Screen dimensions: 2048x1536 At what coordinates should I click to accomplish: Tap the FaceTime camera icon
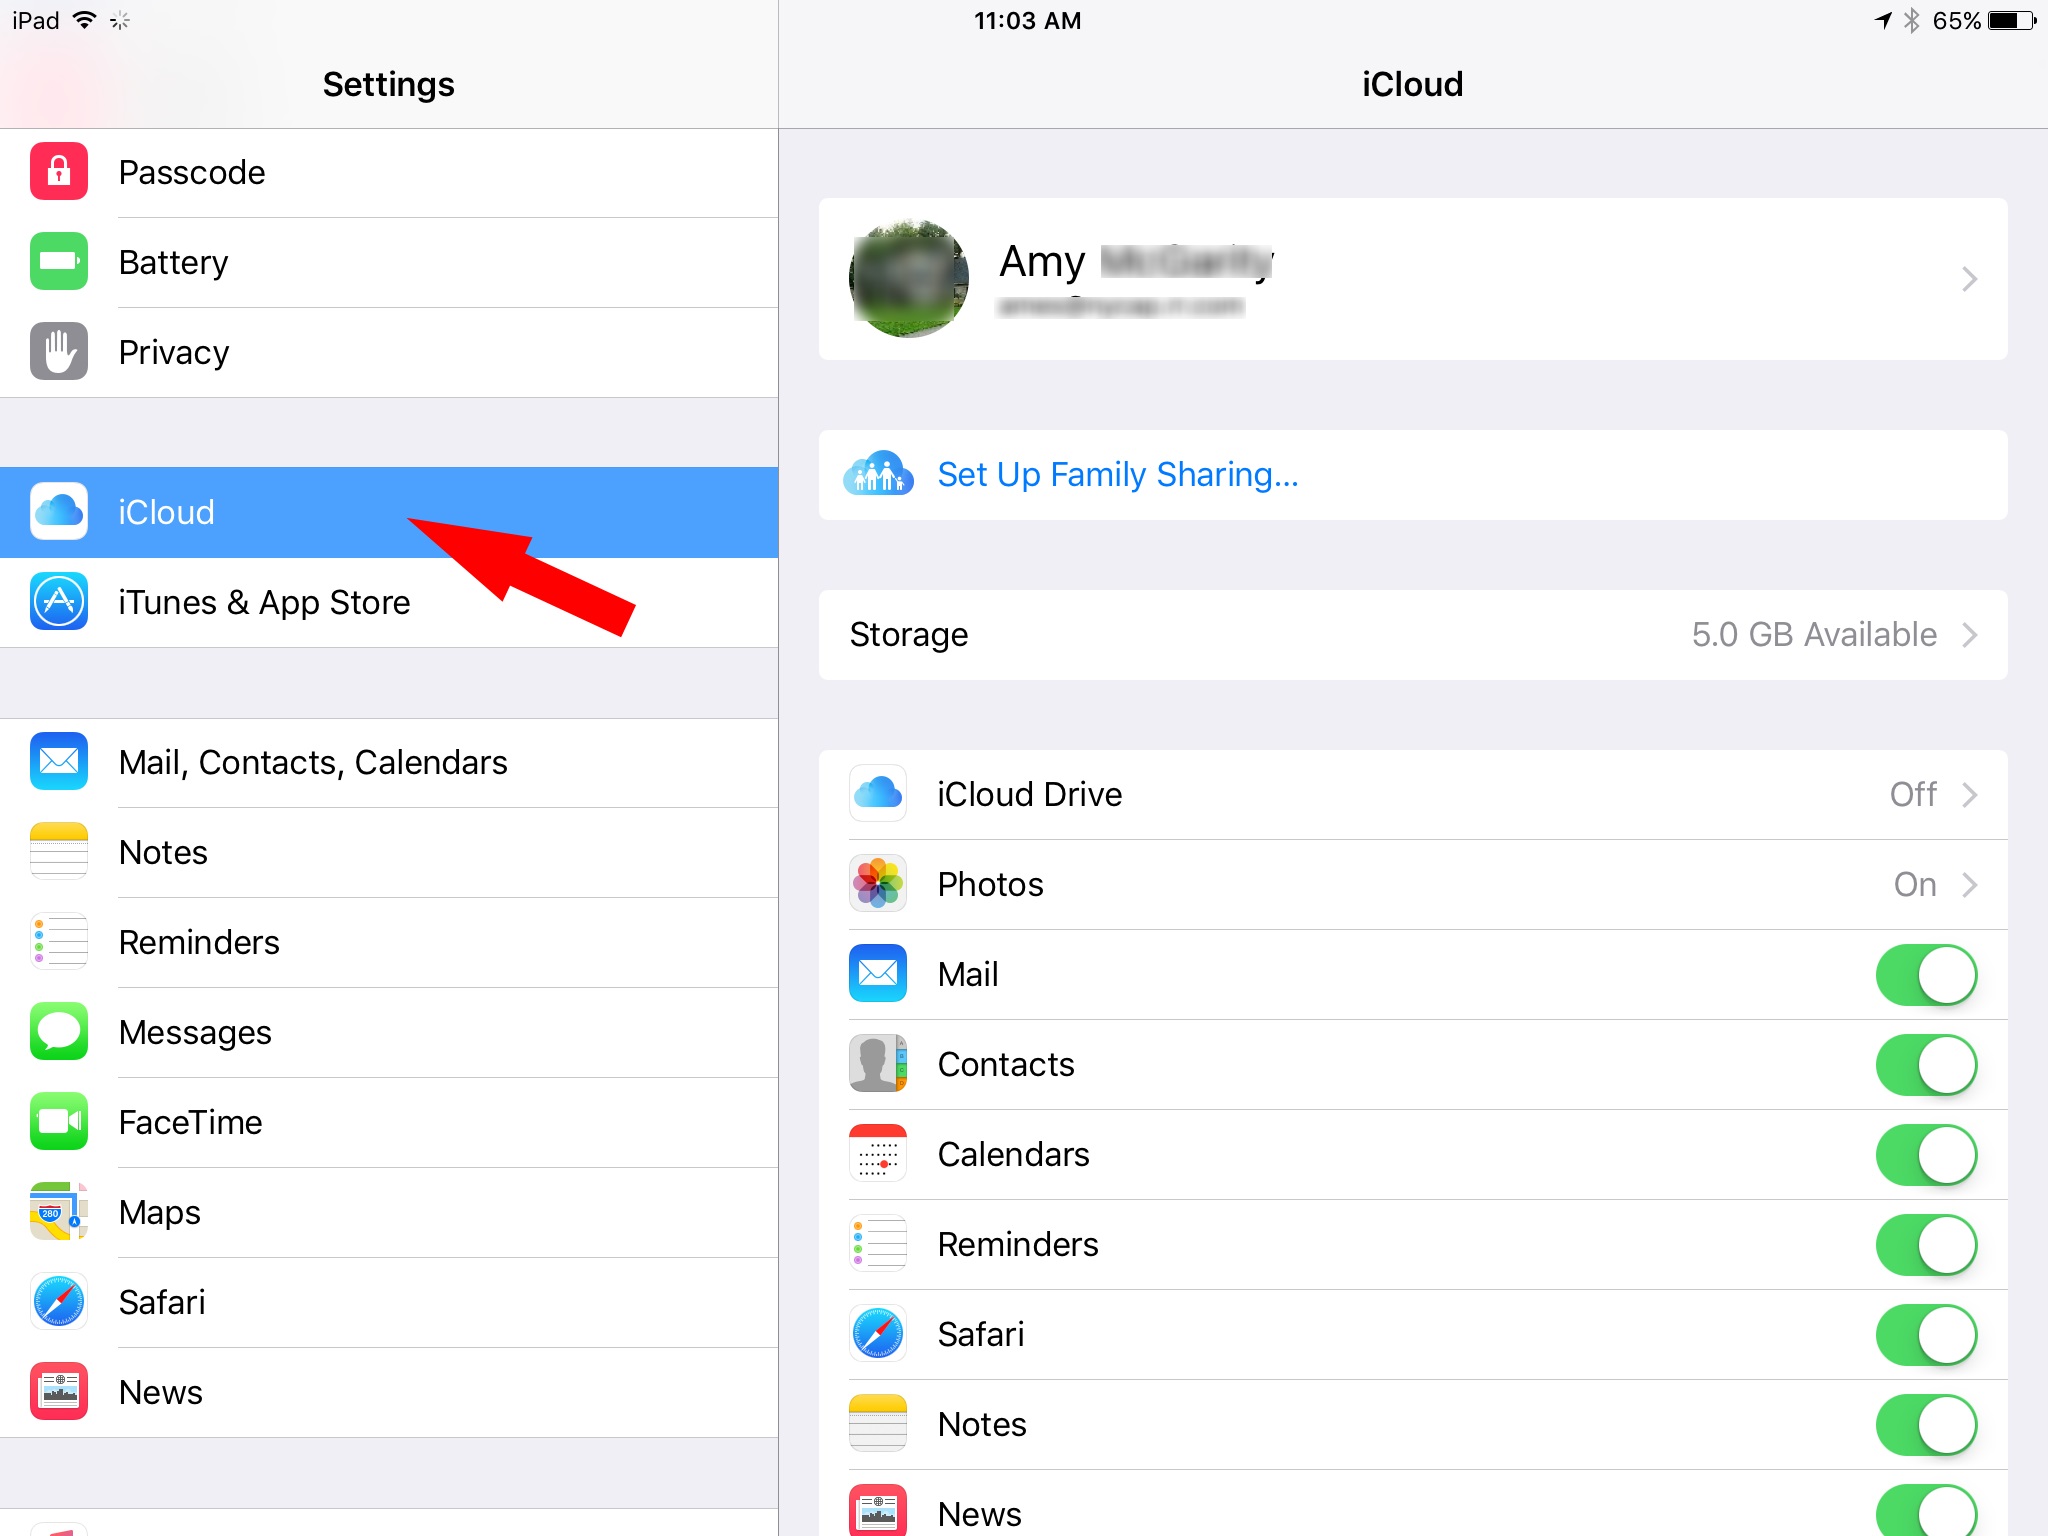(x=59, y=1122)
